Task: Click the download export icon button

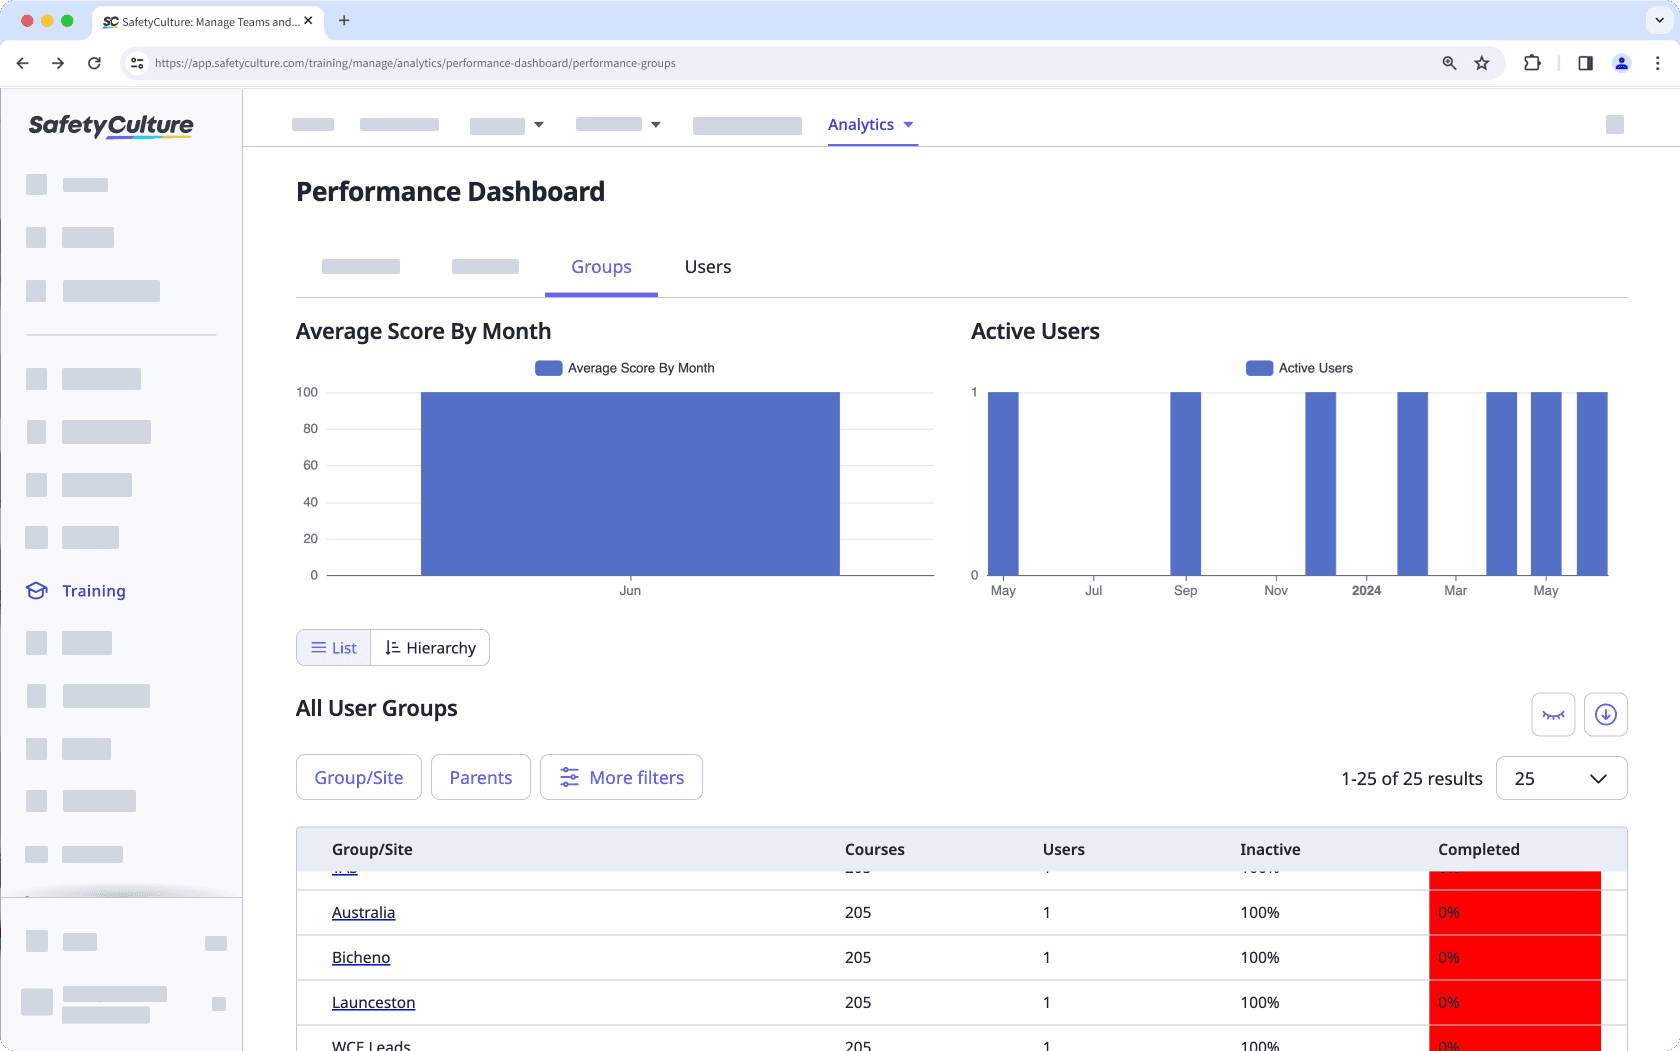Action: [1605, 714]
